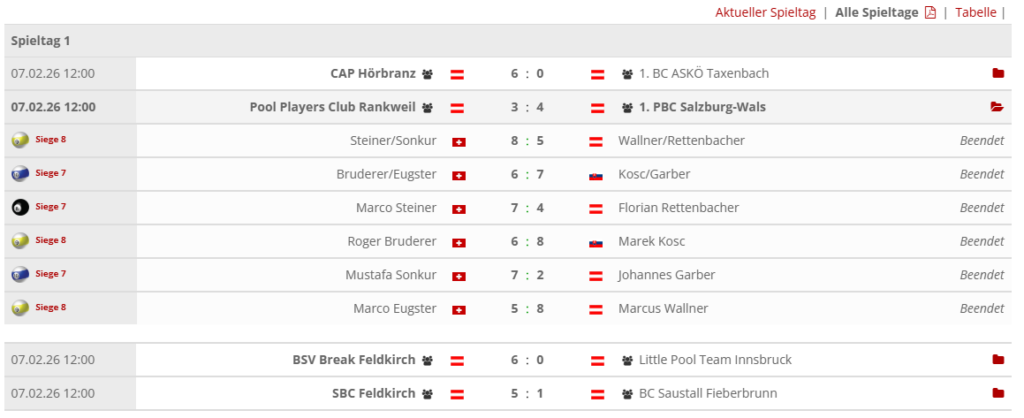
Task: Switch to the Tabelle view
Action: [x=975, y=13]
